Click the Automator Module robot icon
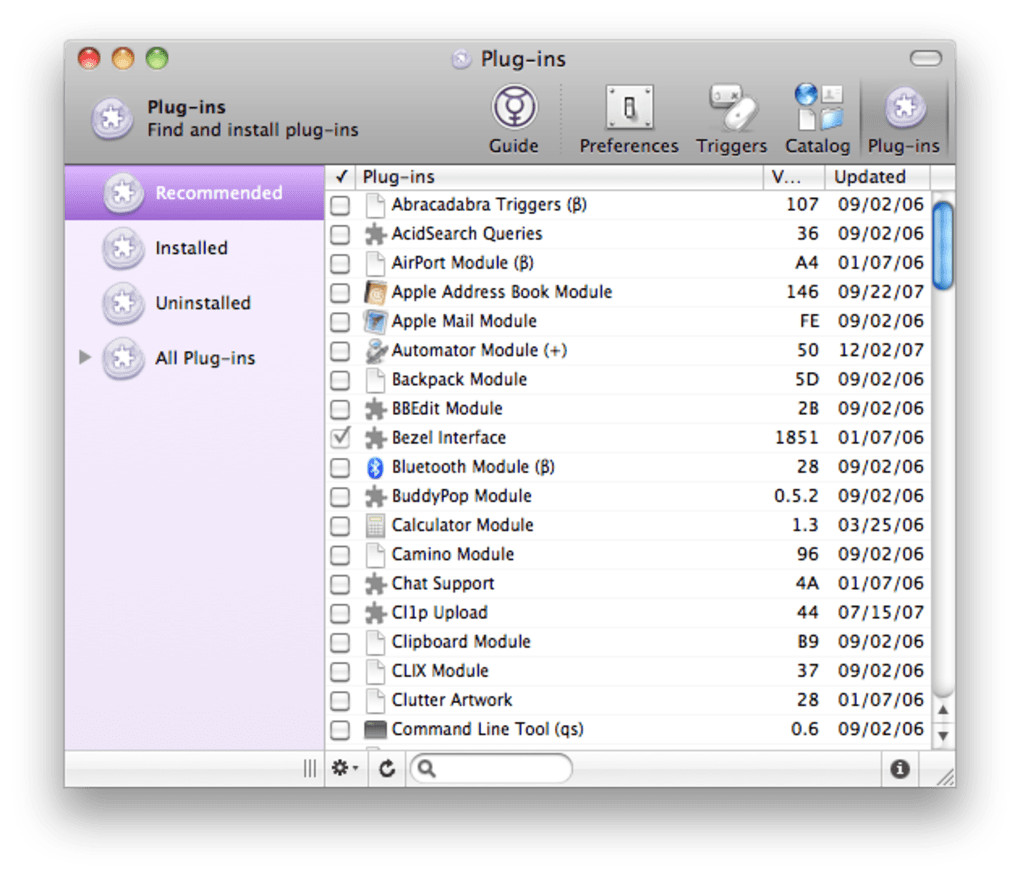Viewport: 1020px width, 876px height. coord(375,351)
